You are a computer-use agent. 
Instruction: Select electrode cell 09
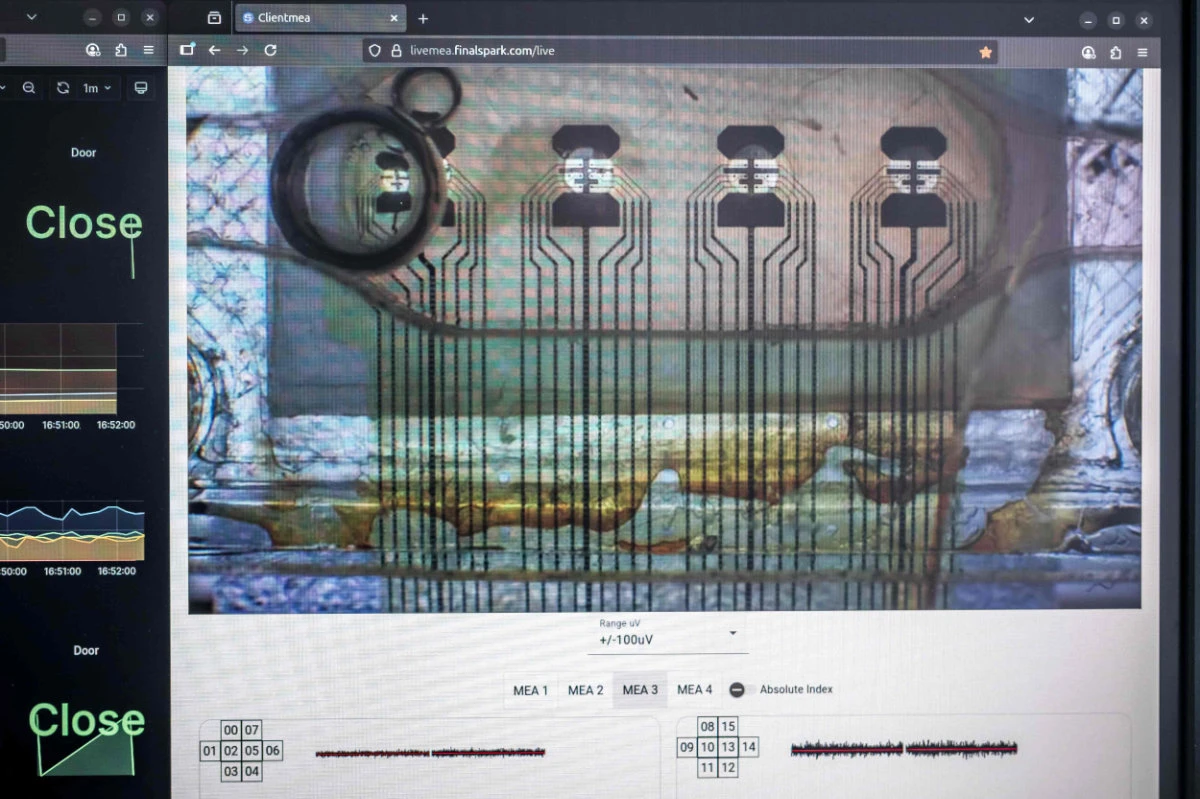click(x=687, y=747)
